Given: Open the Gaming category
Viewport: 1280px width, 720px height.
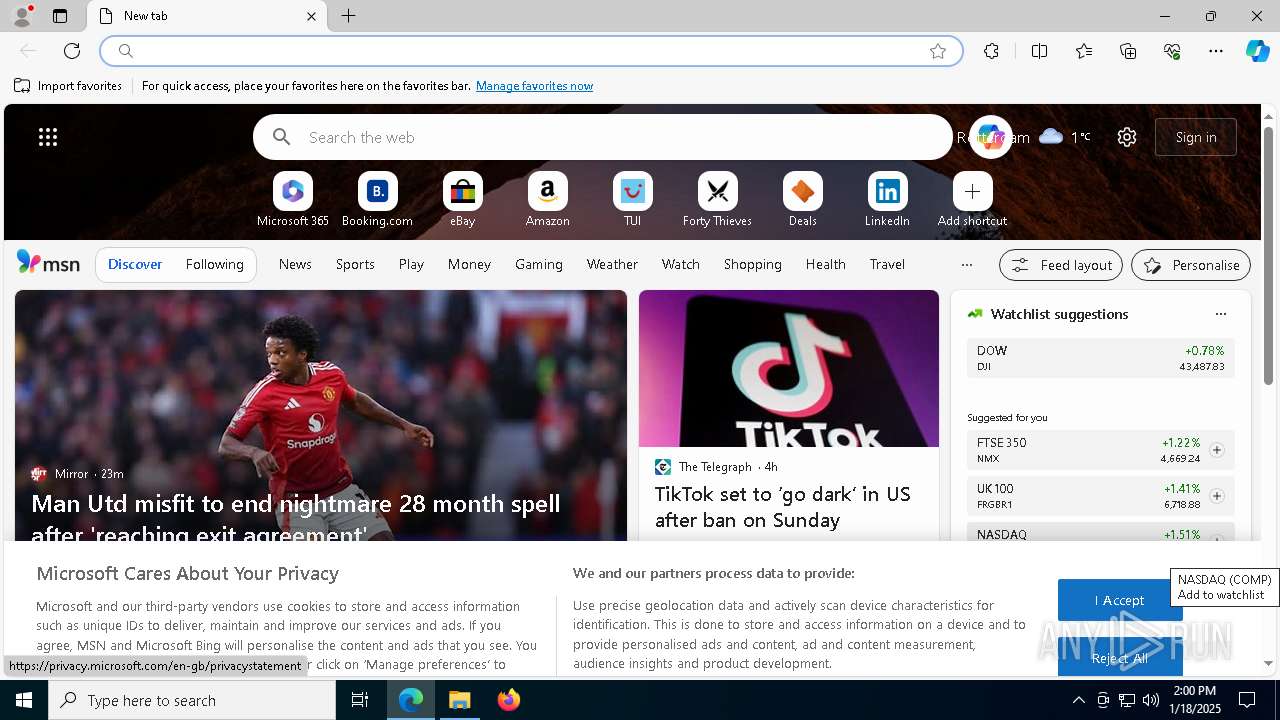Looking at the screenshot, I should [x=539, y=264].
